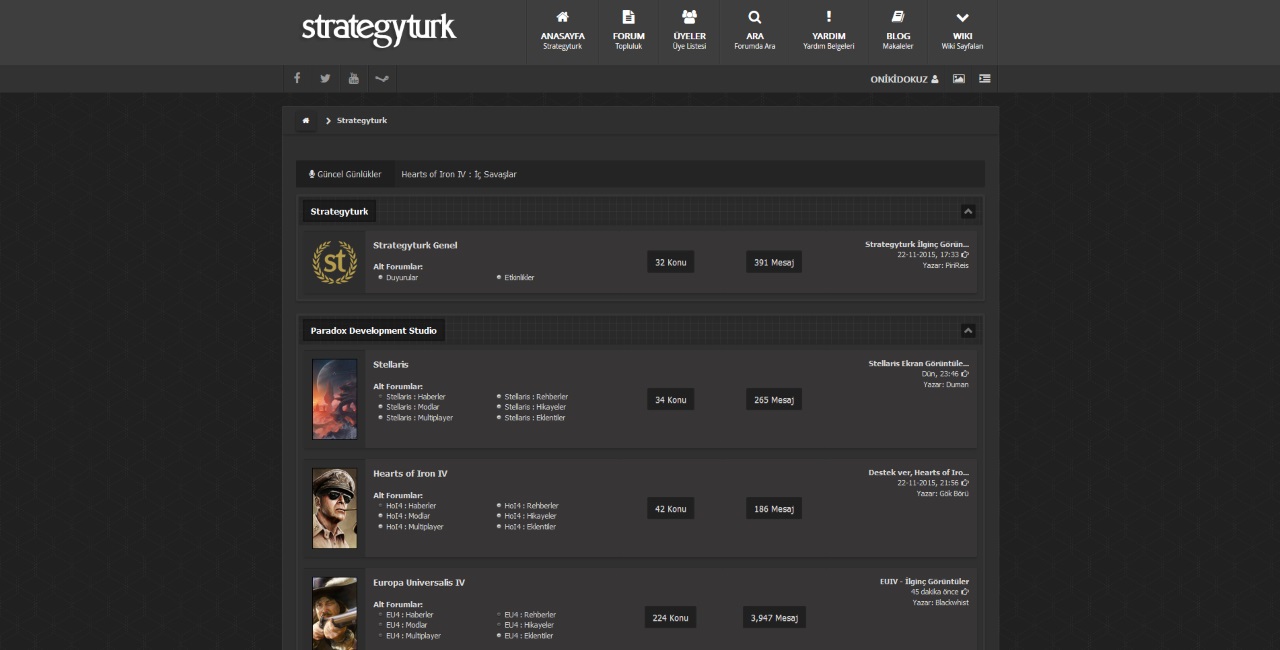Open author Blackwhist profile
This screenshot has height=650, width=1280.
[952, 602]
